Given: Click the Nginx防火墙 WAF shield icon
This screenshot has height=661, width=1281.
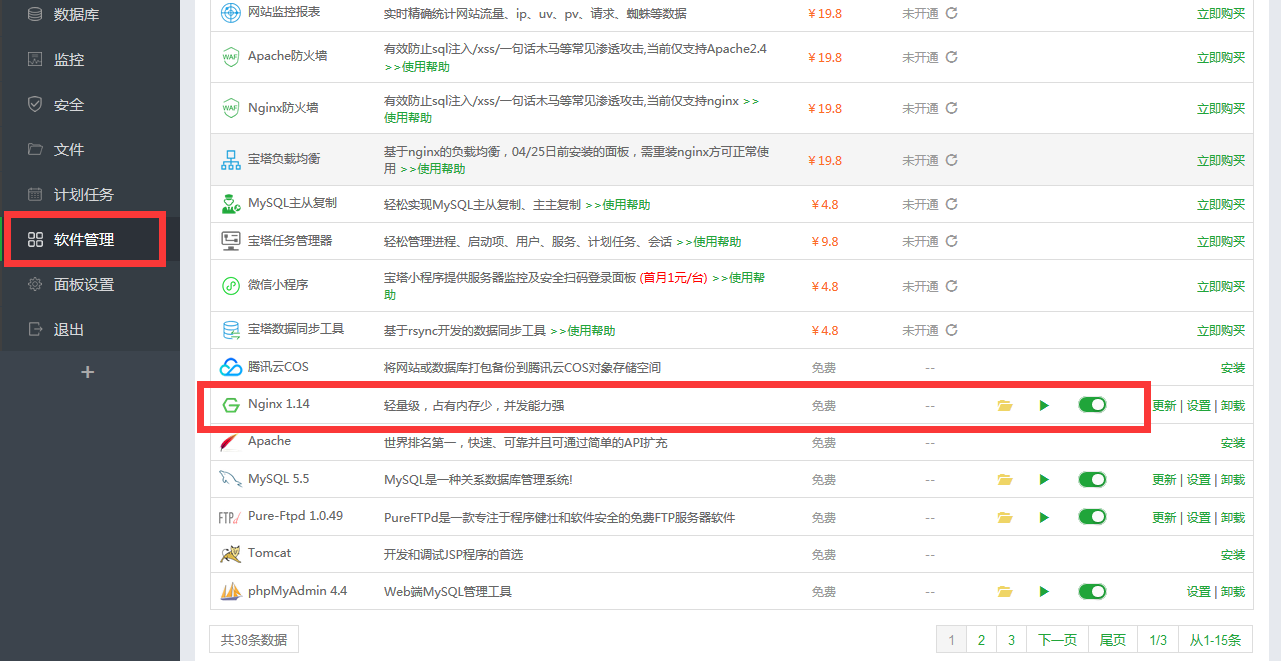Looking at the screenshot, I should point(230,108).
